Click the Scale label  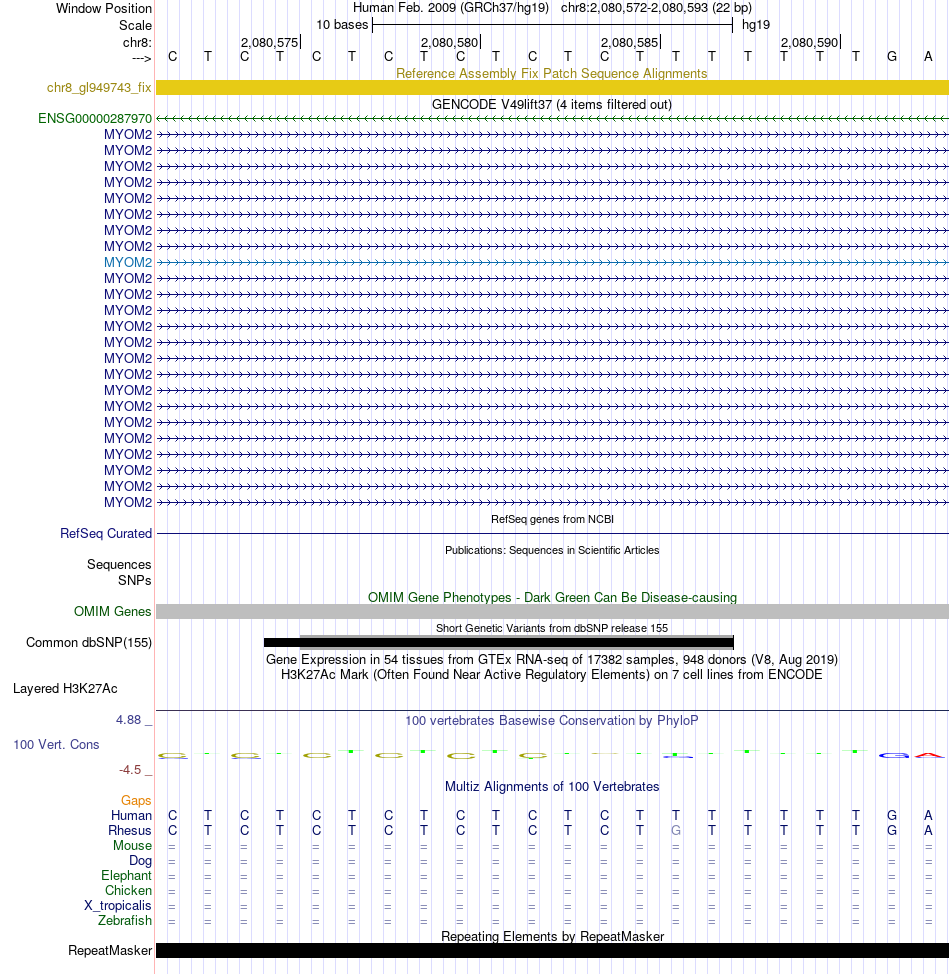click(x=135, y=25)
